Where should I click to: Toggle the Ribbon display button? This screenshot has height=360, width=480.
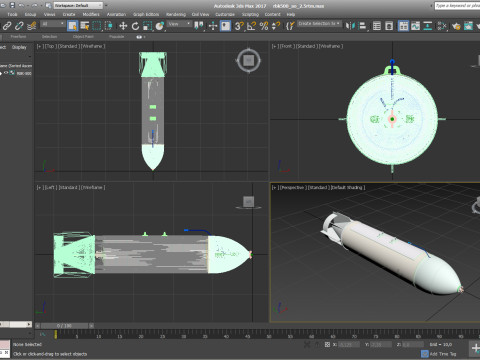click(403, 26)
